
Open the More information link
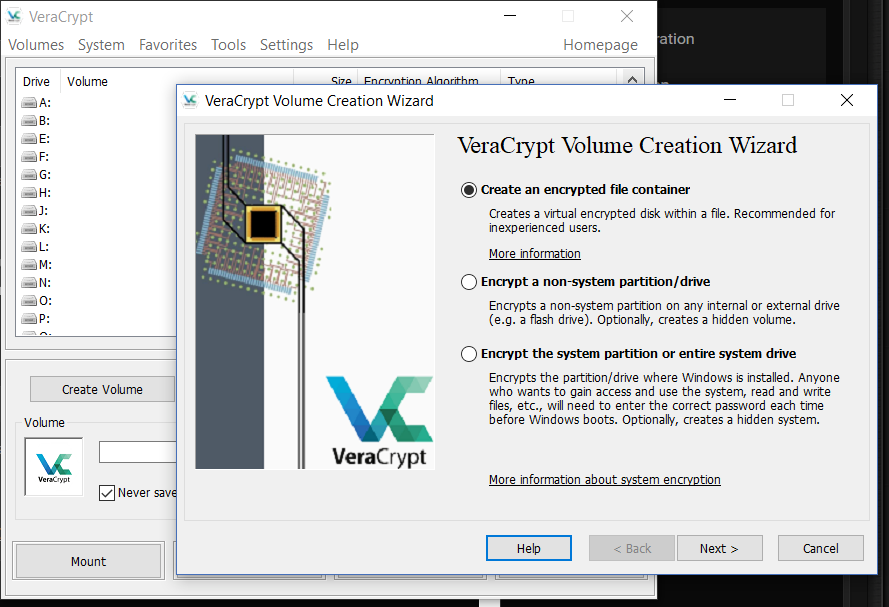click(x=535, y=253)
